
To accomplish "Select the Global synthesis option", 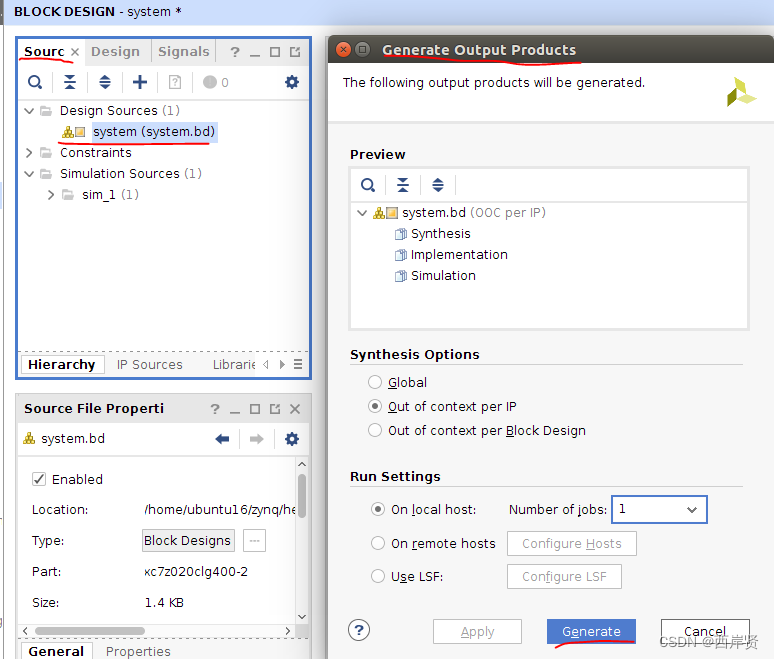I will point(375,382).
